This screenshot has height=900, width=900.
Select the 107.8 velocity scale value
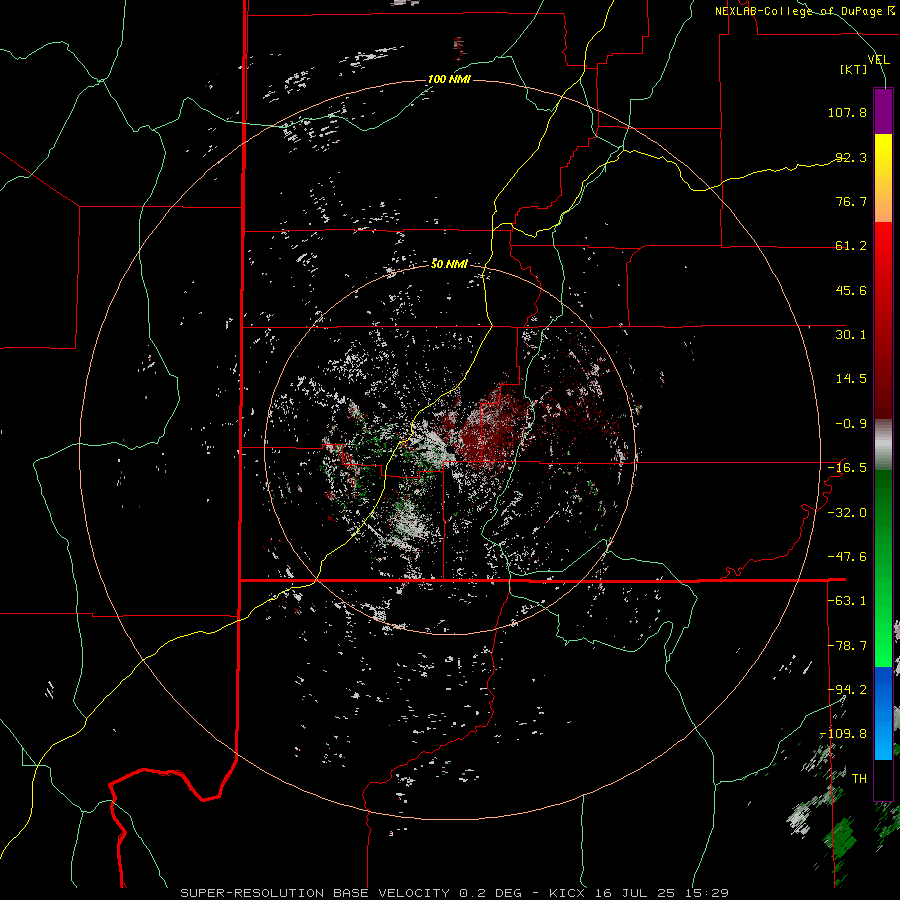coord(847,112)
